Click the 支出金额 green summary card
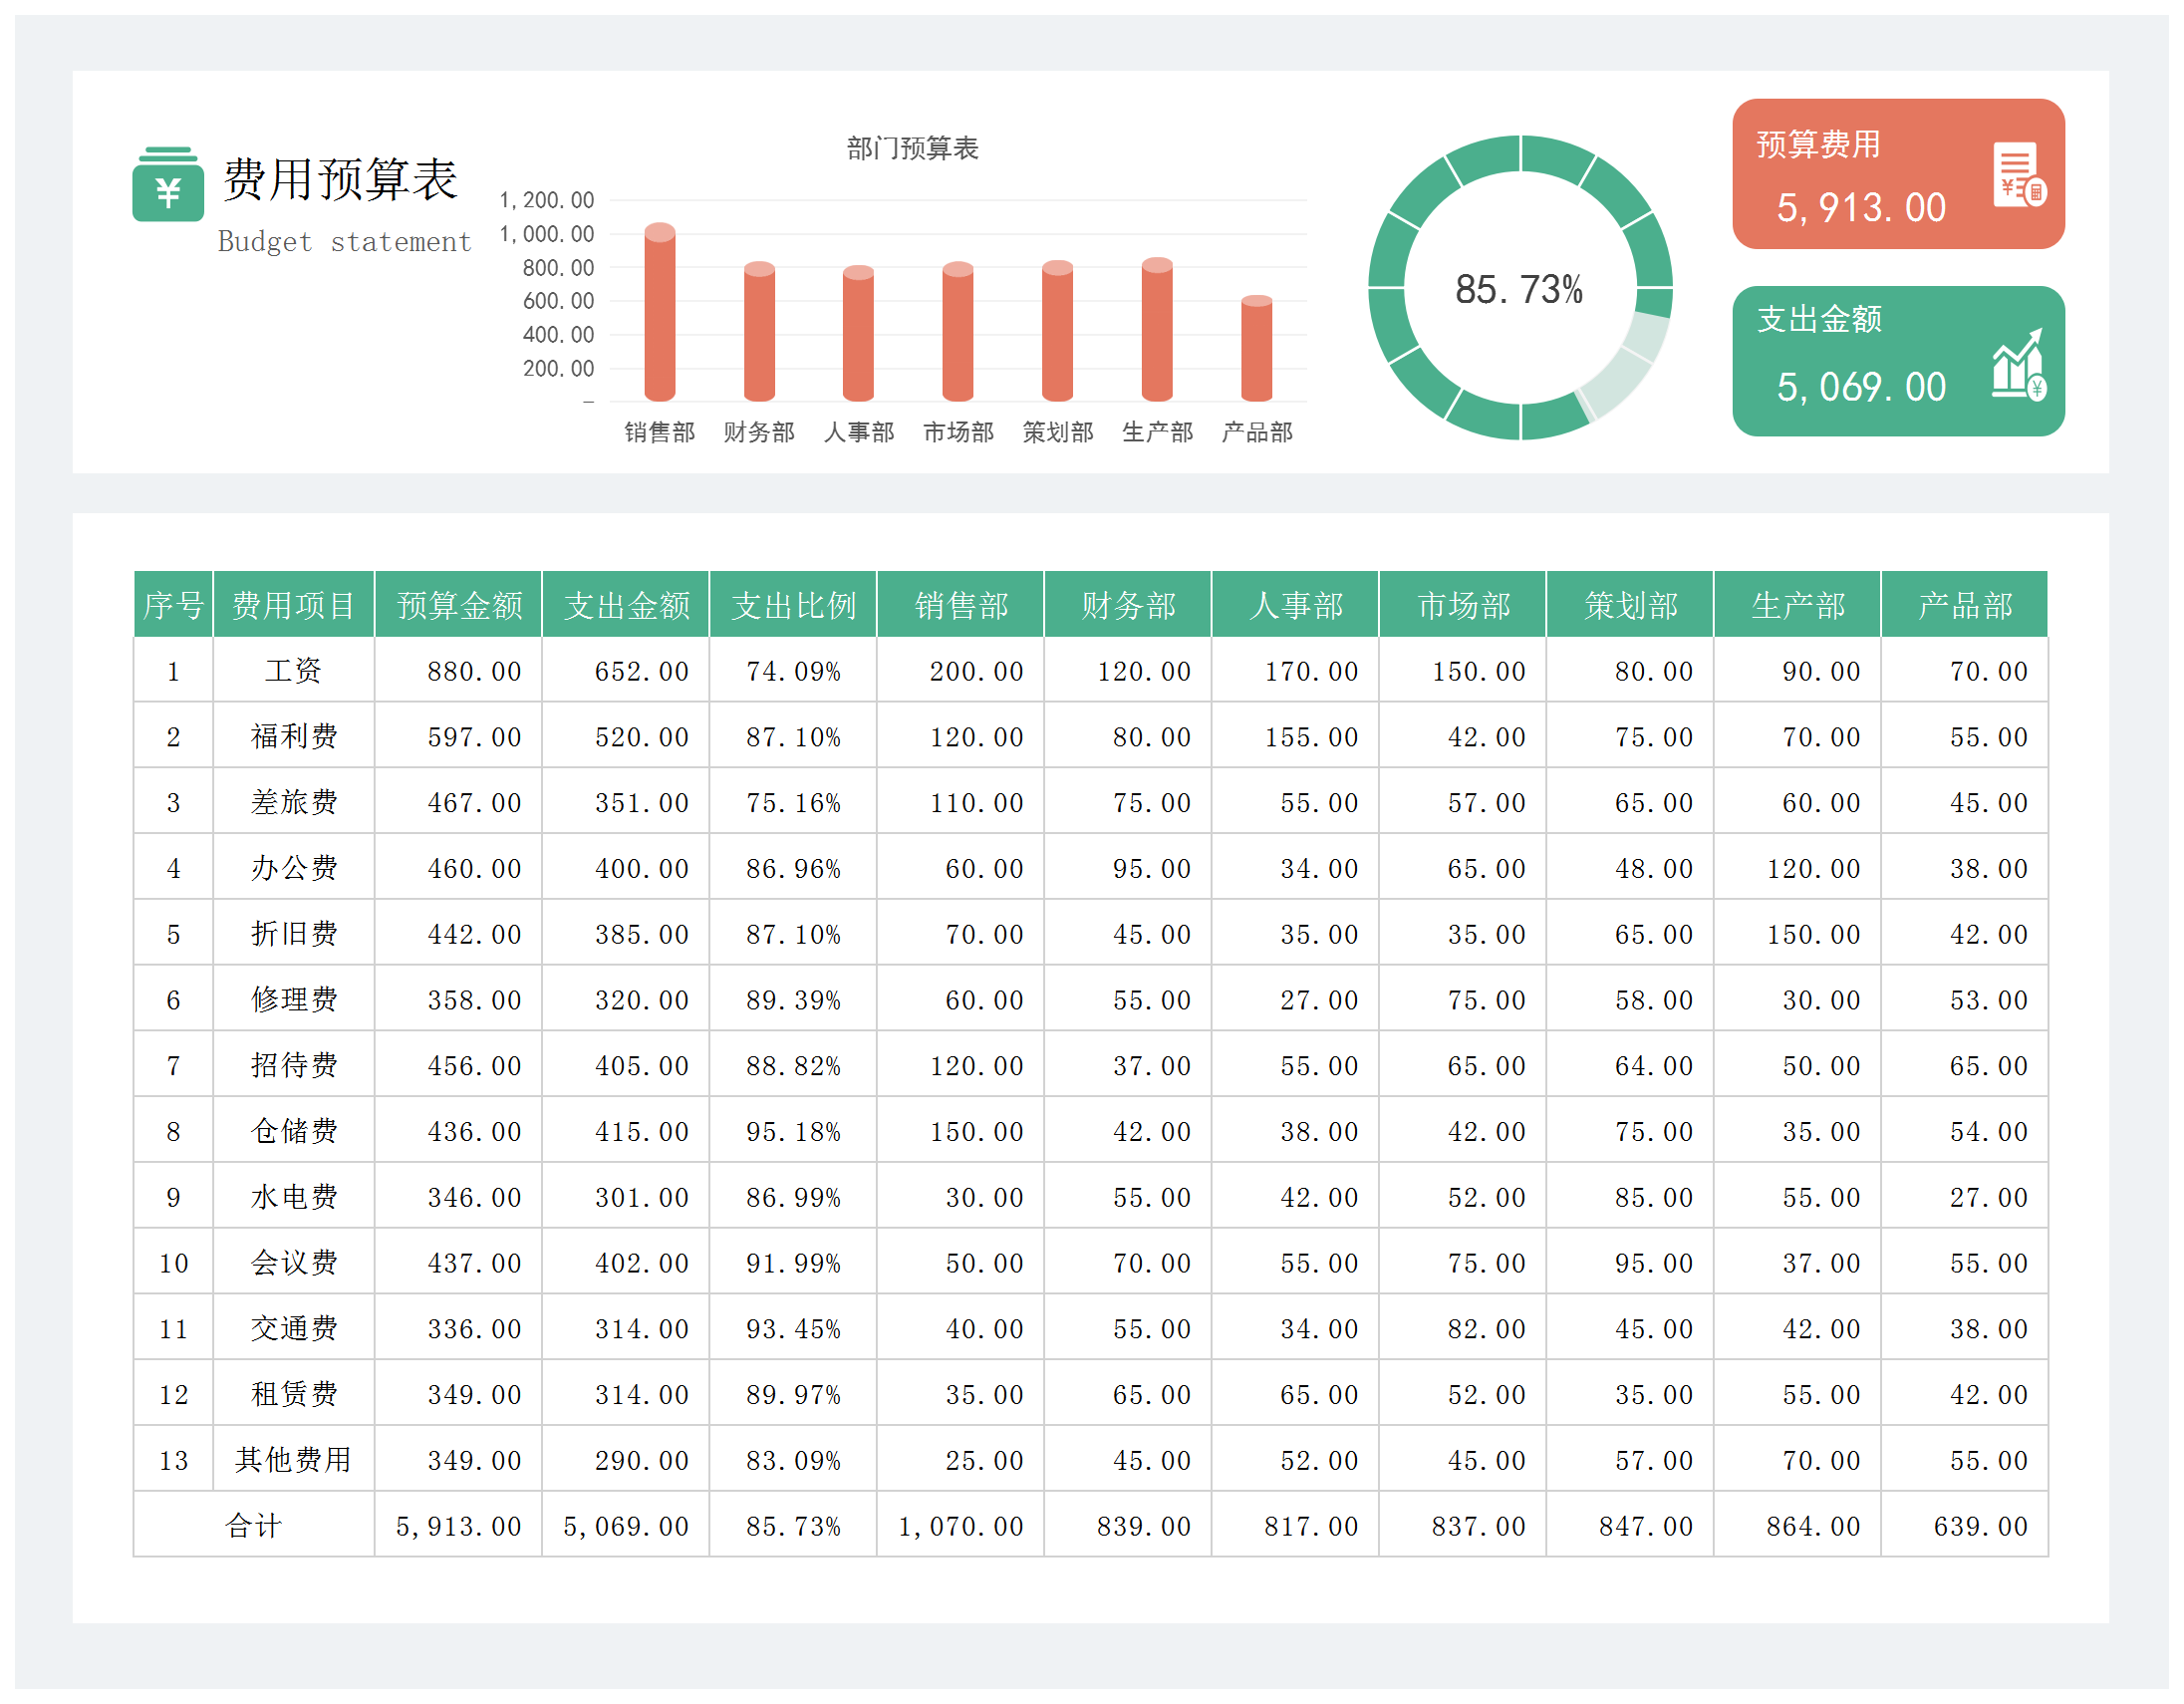Viewport: 2184px width, 1704px height. click(x=1898, y=361)
